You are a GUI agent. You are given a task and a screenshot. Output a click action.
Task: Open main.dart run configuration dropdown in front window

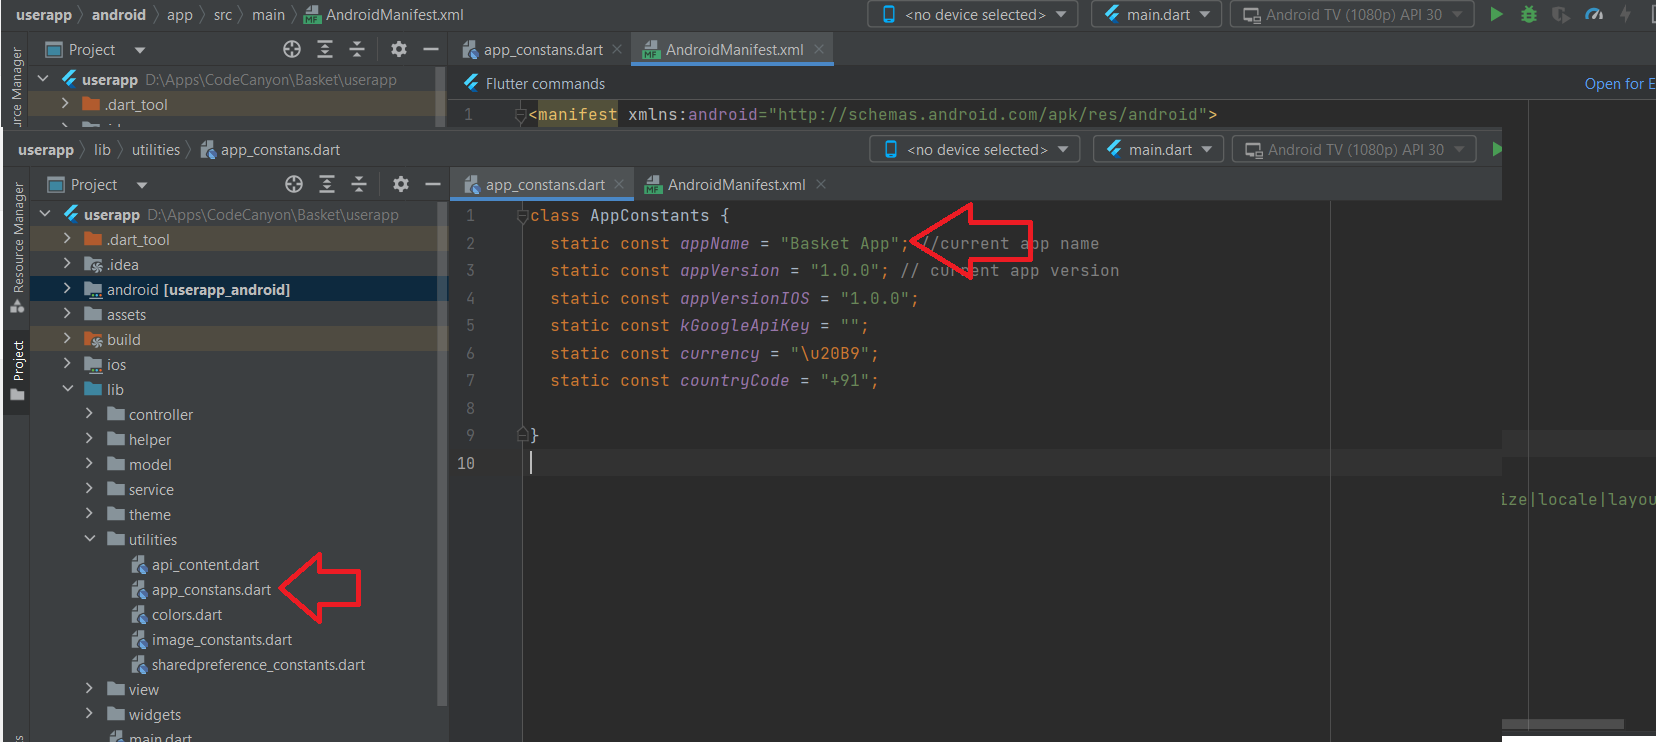1159,149
